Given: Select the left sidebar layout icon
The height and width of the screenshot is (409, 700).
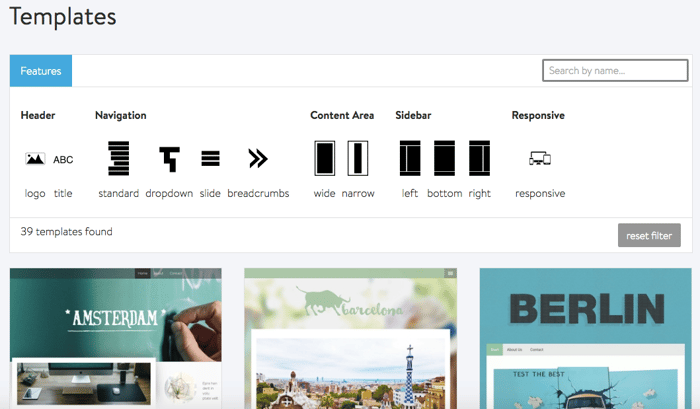Looking at the screenshot, I should [x=410, y=158].
